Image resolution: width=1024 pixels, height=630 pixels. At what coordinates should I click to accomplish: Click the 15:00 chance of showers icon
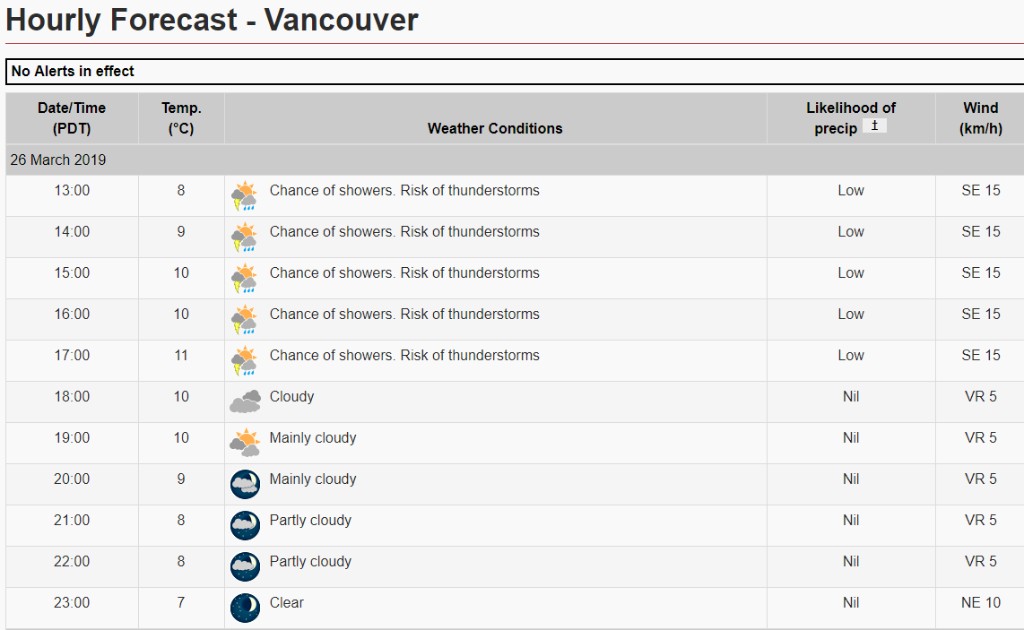[x=244, y=278]
